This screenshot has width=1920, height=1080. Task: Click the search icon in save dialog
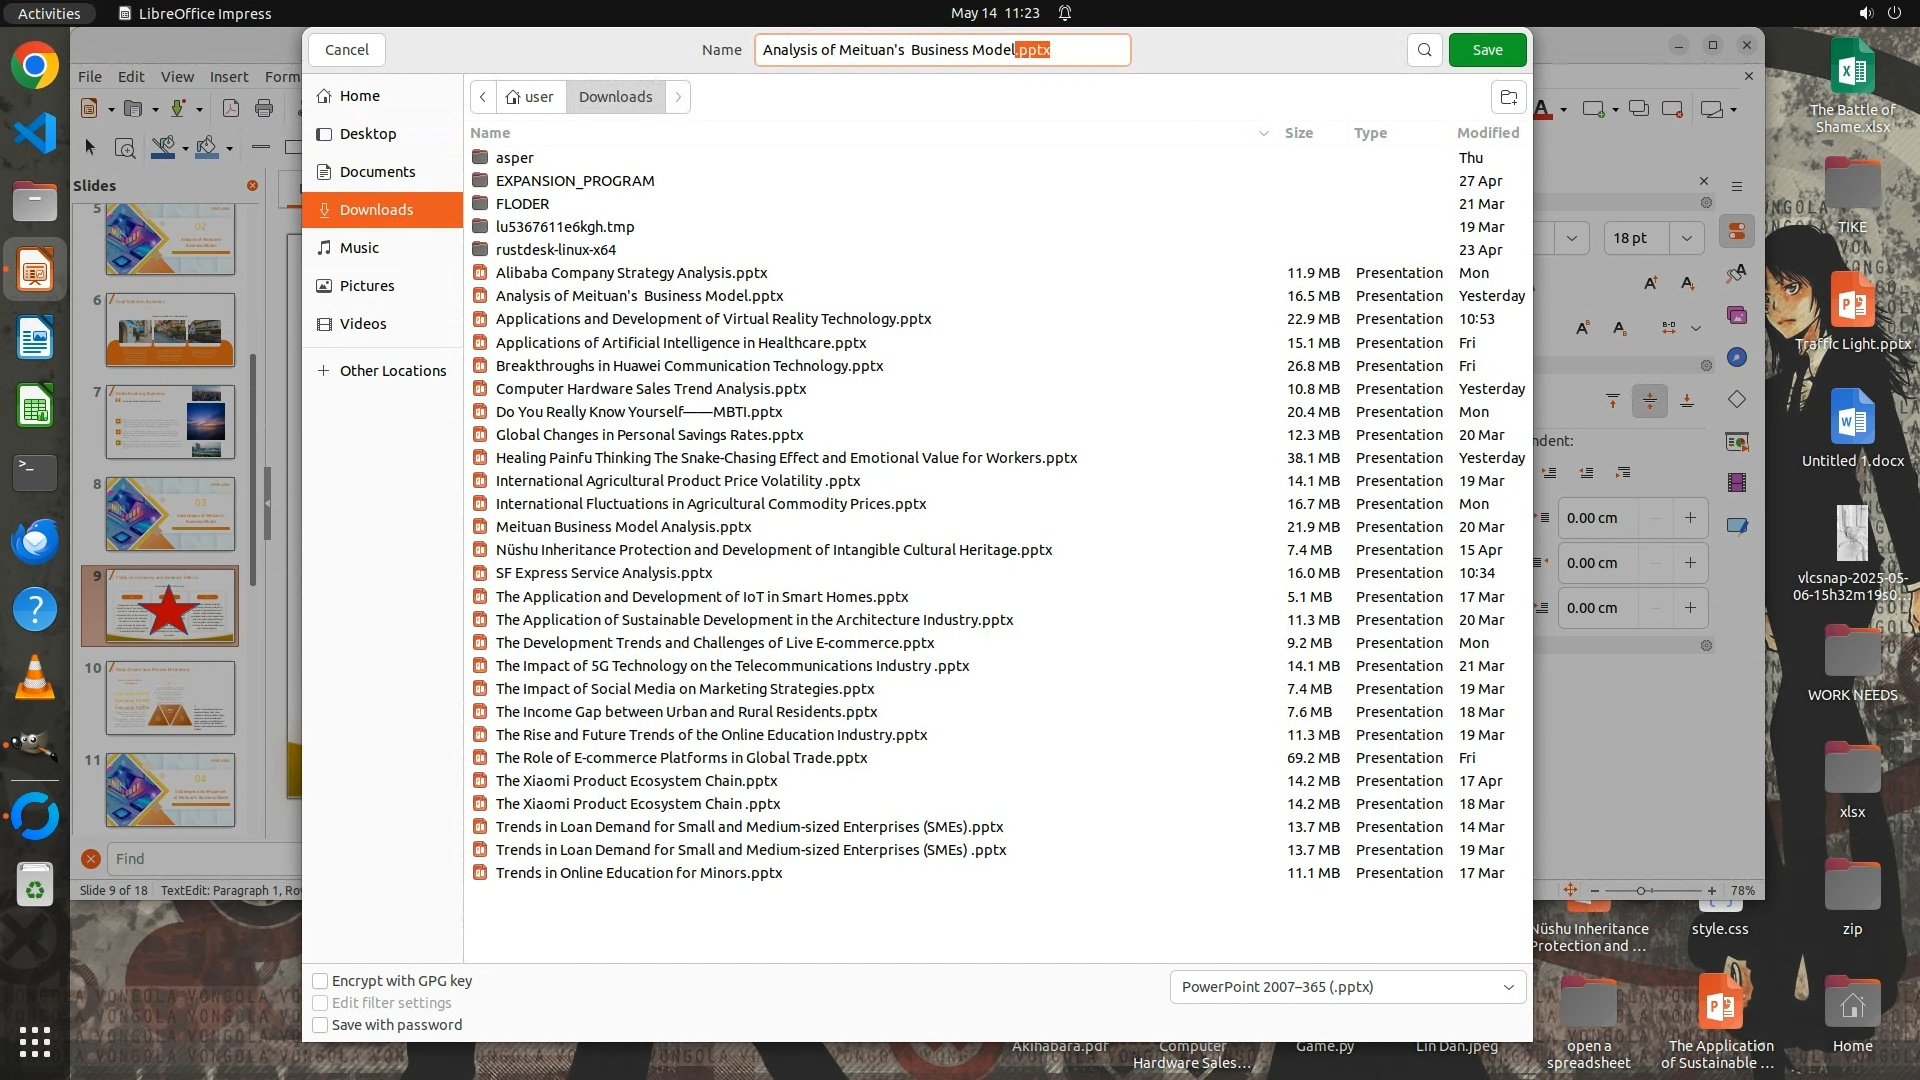1424,50
